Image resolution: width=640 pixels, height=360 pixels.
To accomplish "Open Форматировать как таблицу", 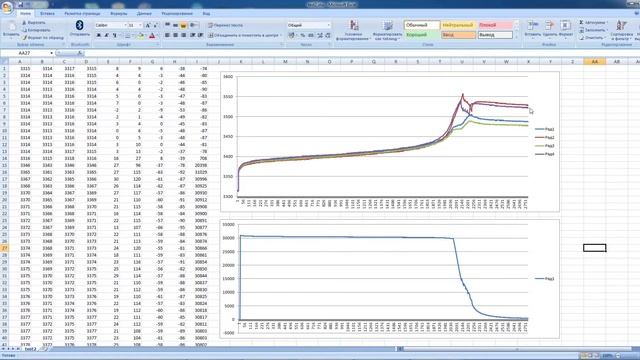I will click(387, 30).
